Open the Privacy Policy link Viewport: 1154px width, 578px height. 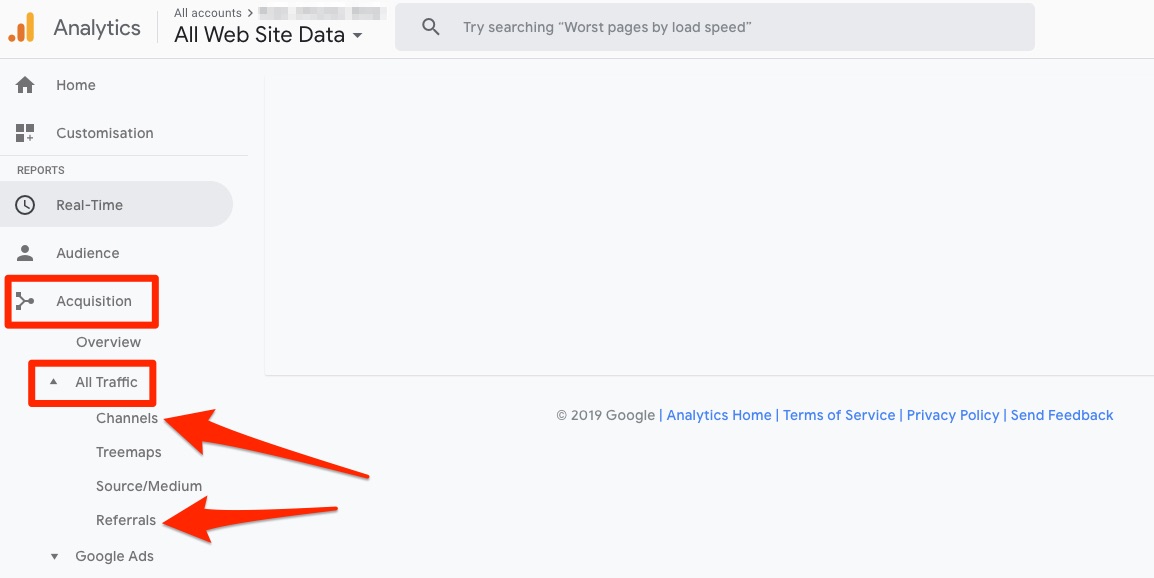click(x=953, y=415)
